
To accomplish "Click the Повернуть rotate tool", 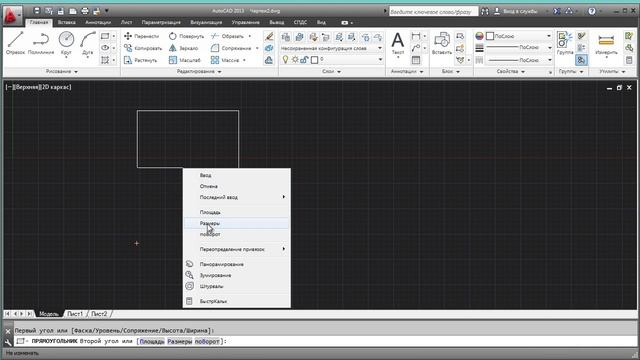I will point(186,36).
